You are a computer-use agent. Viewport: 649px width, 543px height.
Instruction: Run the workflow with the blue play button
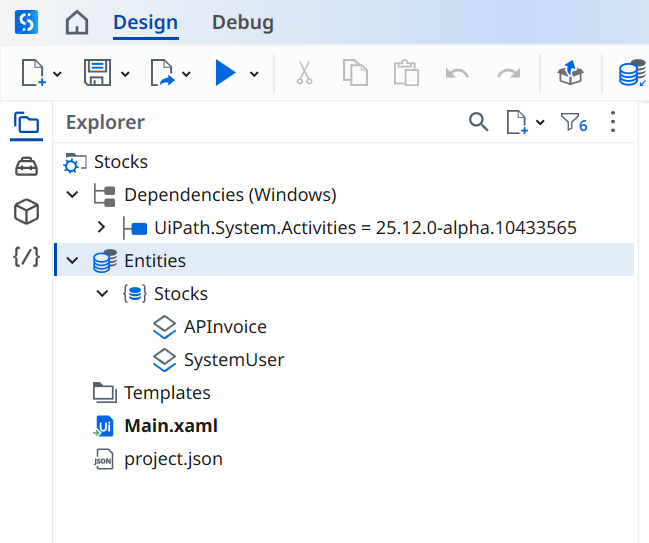coord(226,73)
